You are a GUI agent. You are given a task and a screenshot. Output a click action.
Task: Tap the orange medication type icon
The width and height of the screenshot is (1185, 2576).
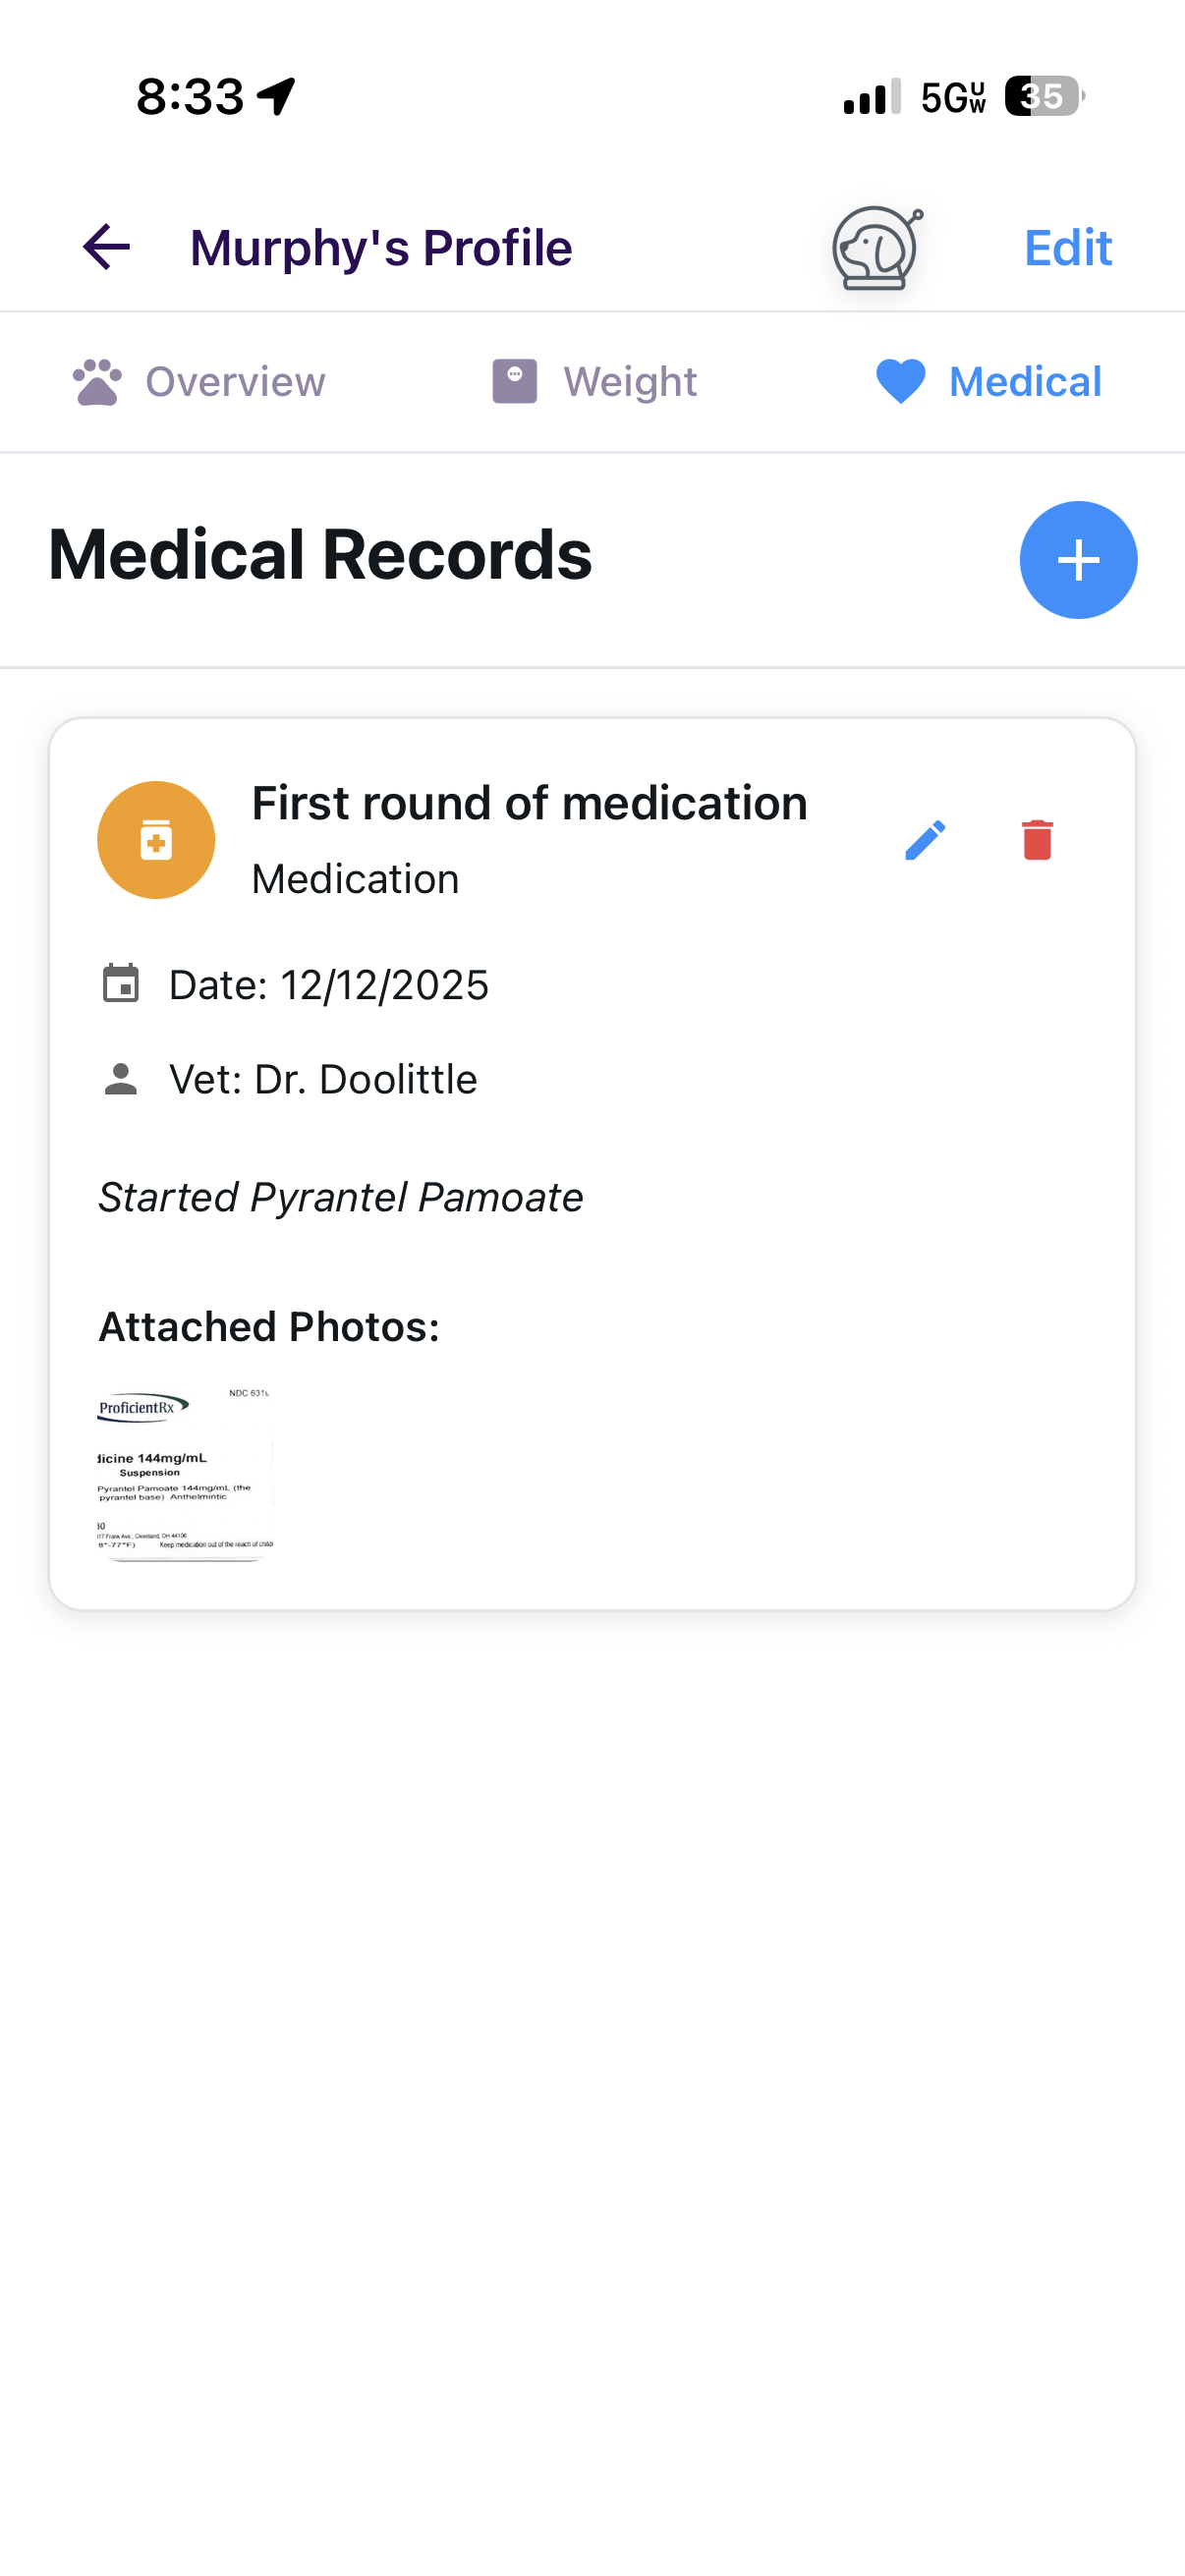tap(156, 840)
